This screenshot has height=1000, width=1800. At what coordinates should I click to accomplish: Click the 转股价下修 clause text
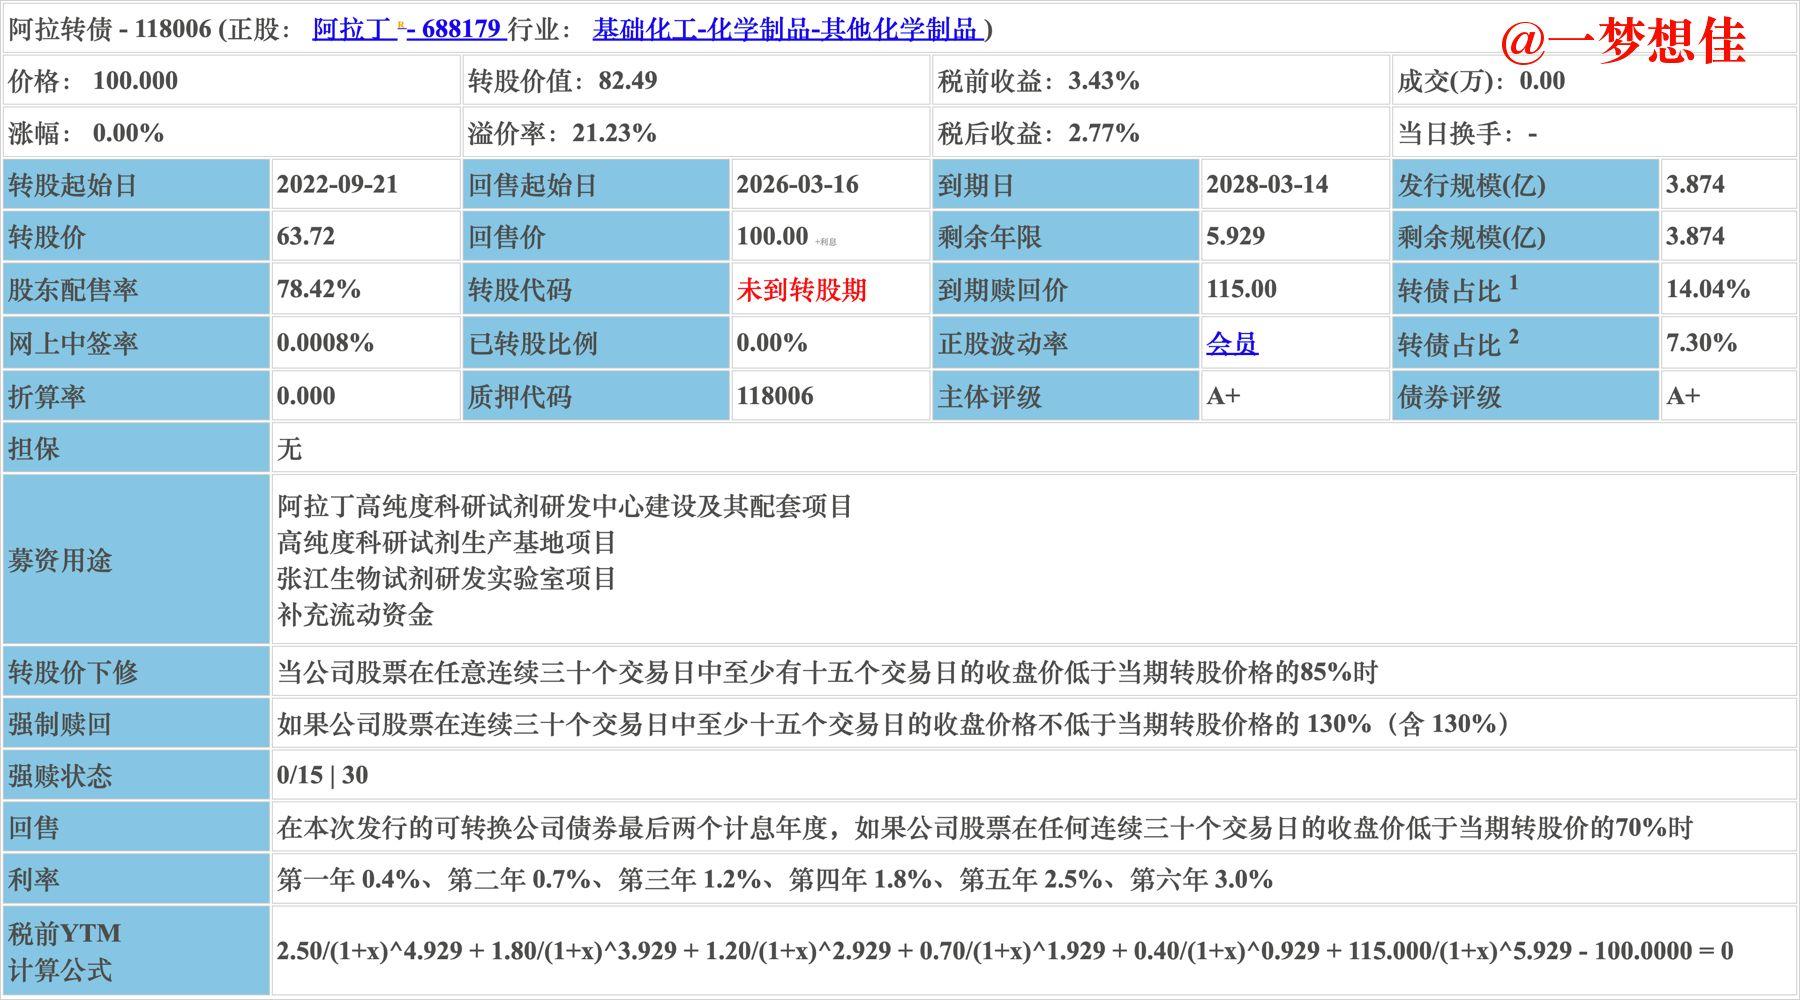827,672
